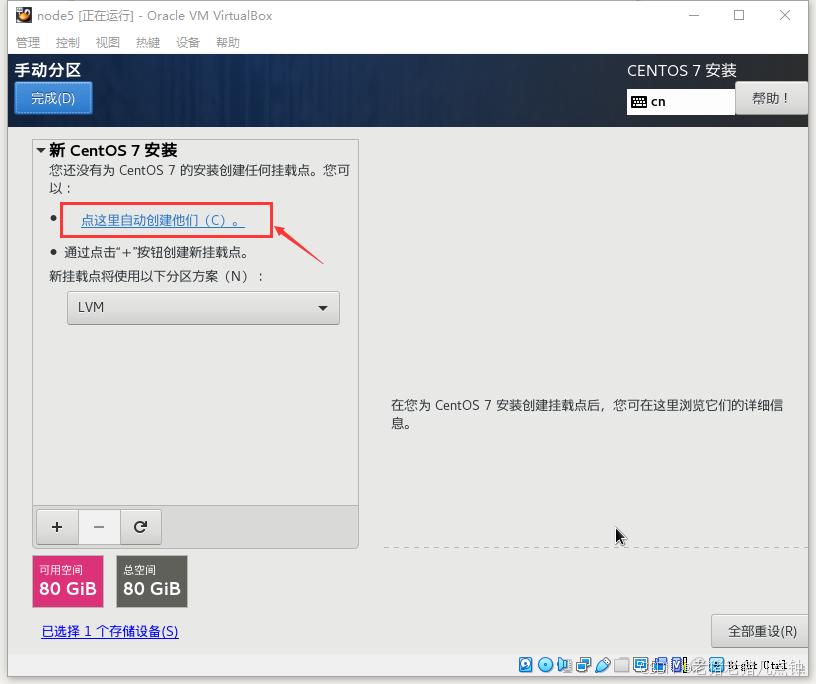Viewport: 816px width, 684px height.
Task: Click the 完成(D) button
Action: [x=53, y=98]
